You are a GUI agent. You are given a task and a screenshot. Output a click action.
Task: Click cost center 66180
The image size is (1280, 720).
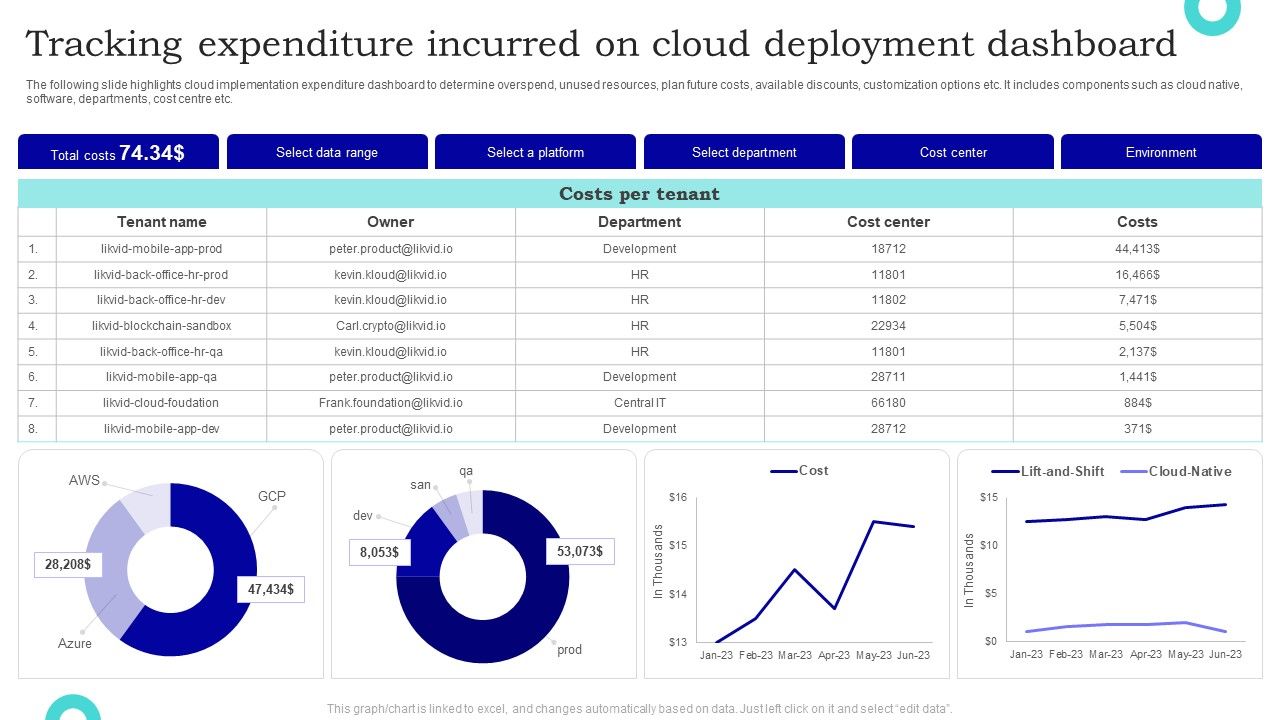pos(888,403)
